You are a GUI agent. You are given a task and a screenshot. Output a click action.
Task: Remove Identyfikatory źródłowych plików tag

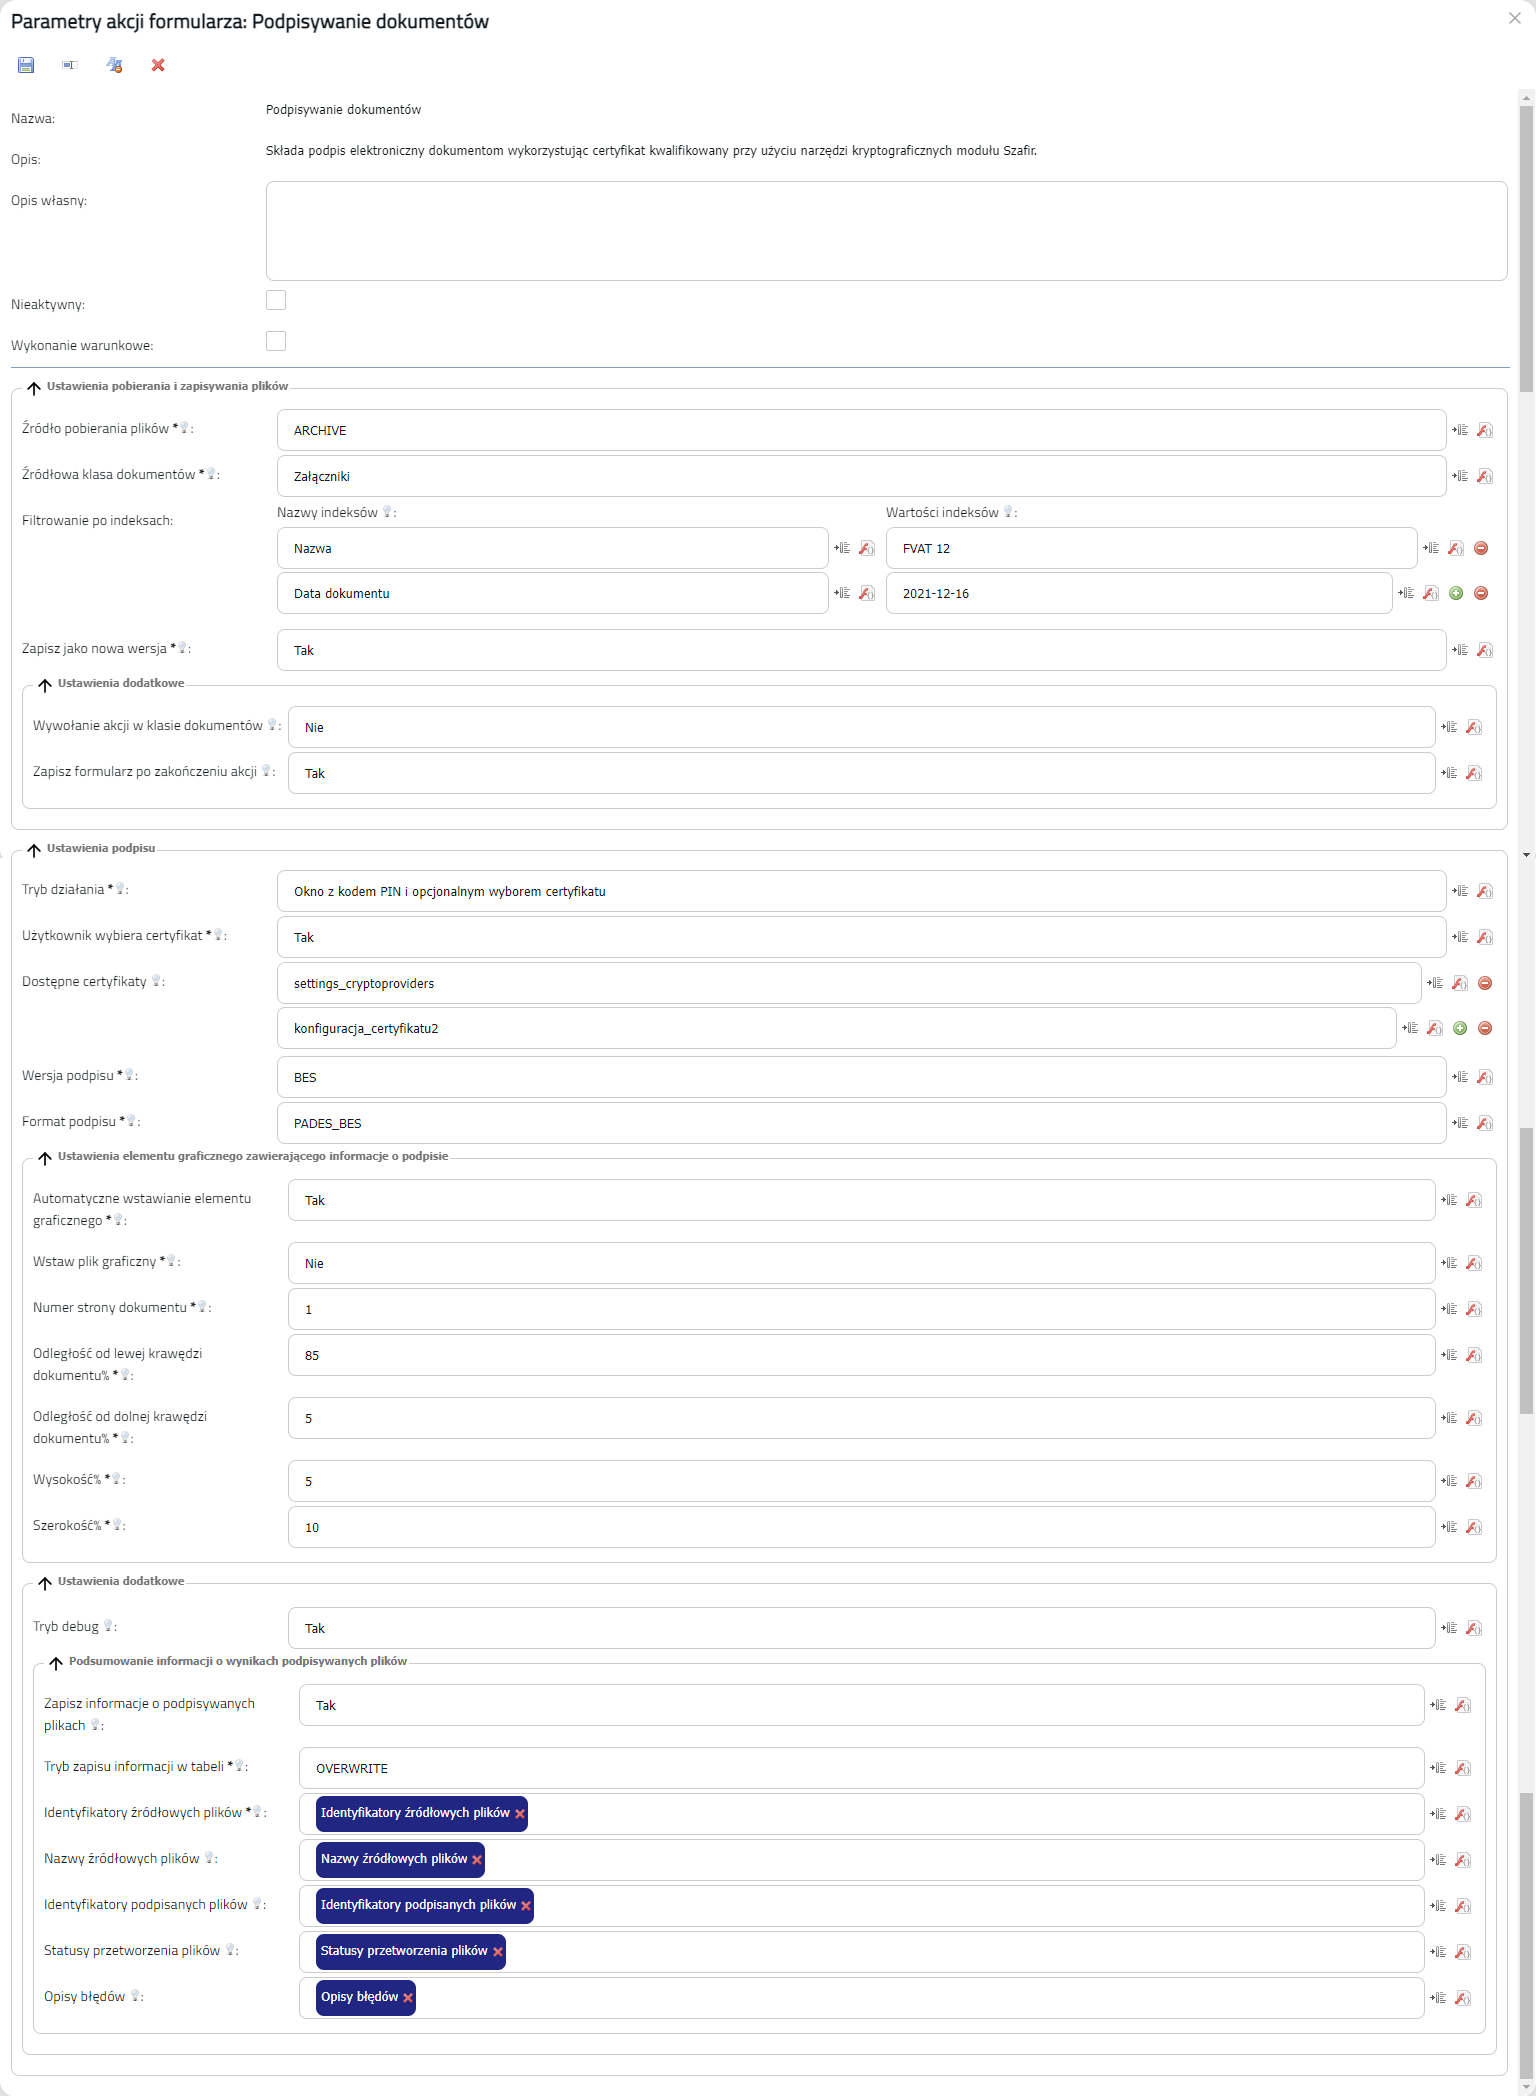(x=520, y=1814)
